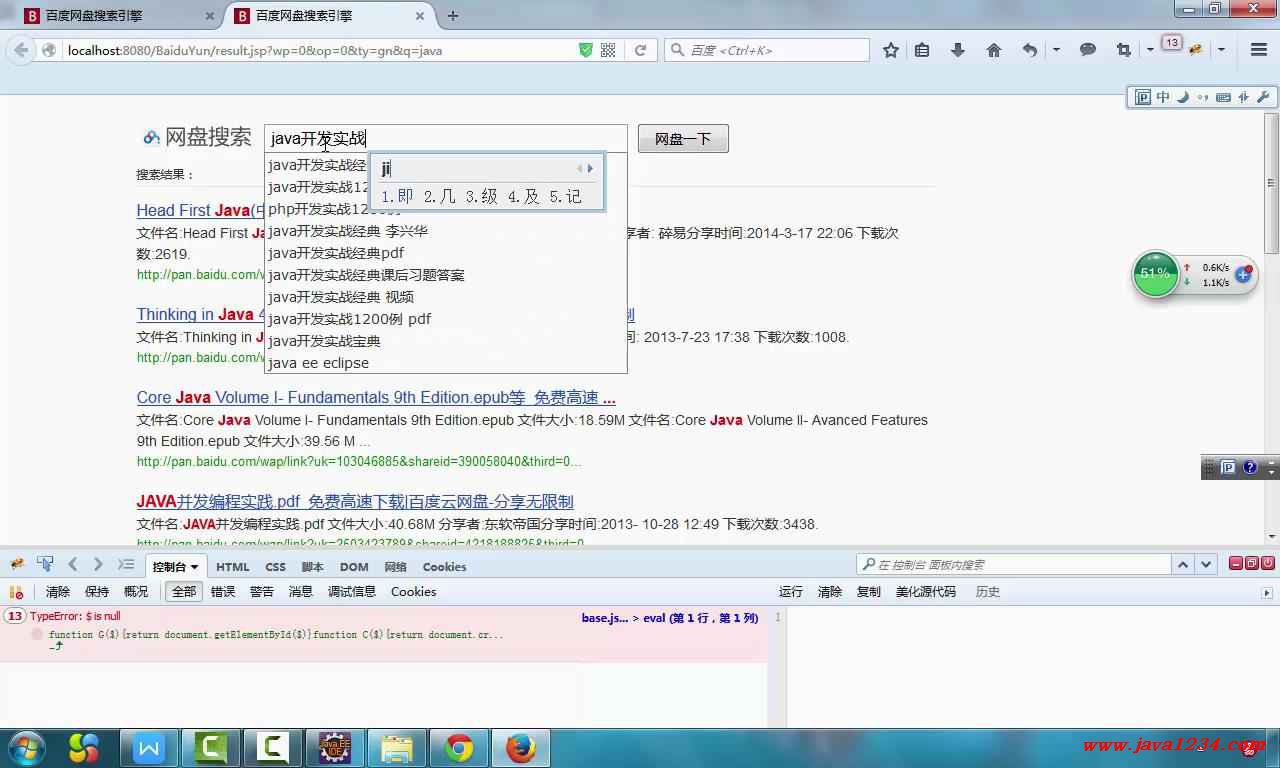
Task: Find next match with the down chevron
Action: [x=1207, y=565]
